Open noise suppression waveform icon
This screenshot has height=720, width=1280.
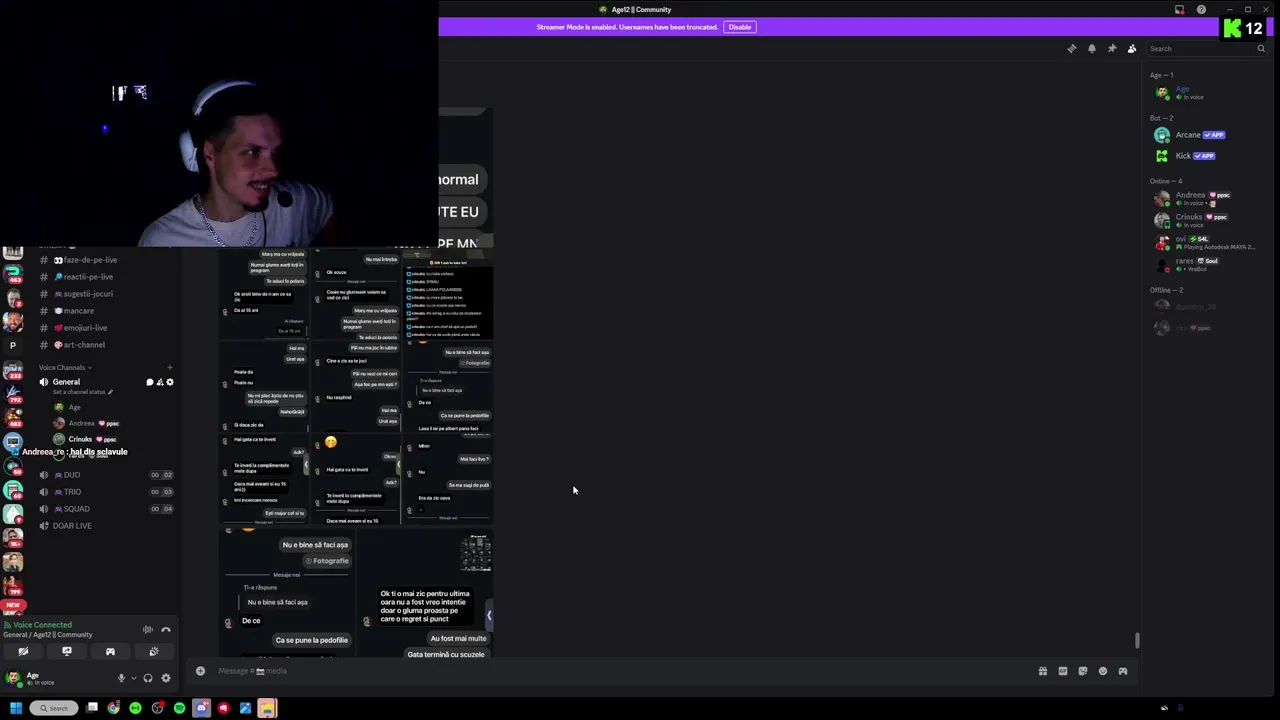(147, 629)
